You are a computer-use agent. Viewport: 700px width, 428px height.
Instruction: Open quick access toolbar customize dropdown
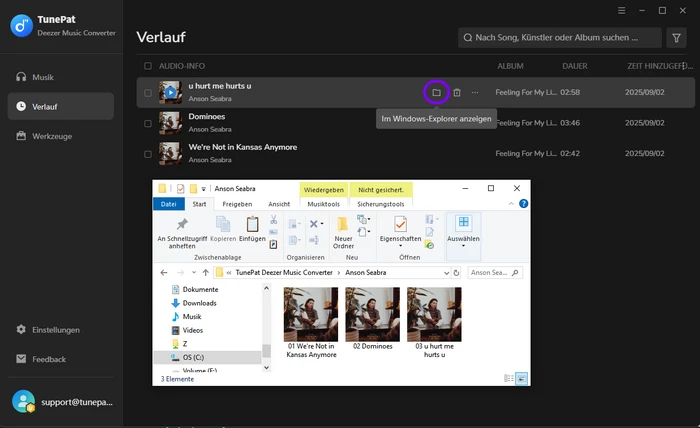[203, 189]
